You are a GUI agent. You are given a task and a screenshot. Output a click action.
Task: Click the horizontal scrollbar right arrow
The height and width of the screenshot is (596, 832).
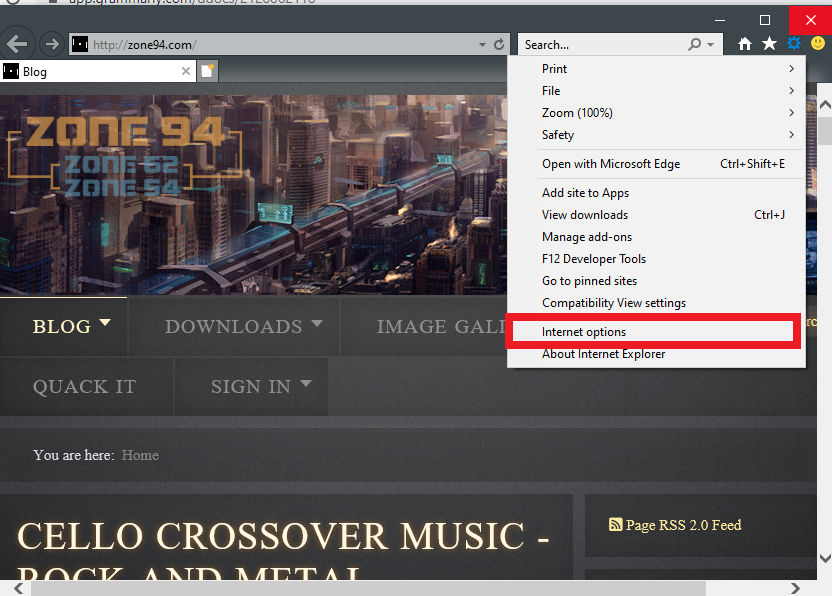795,588
